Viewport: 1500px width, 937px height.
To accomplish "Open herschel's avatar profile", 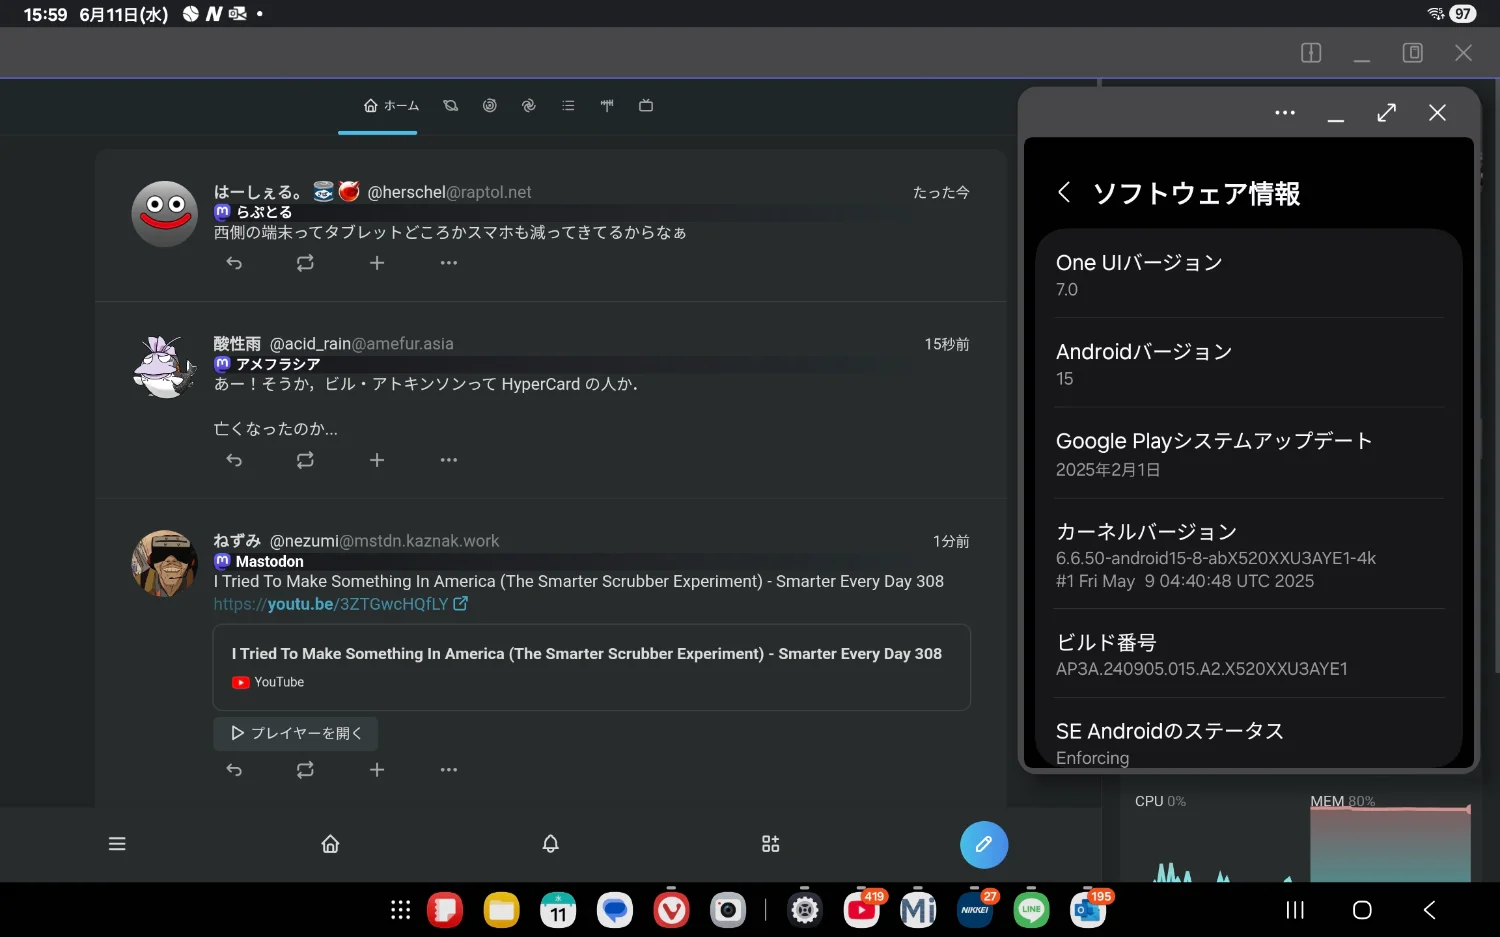I will 165,214.
